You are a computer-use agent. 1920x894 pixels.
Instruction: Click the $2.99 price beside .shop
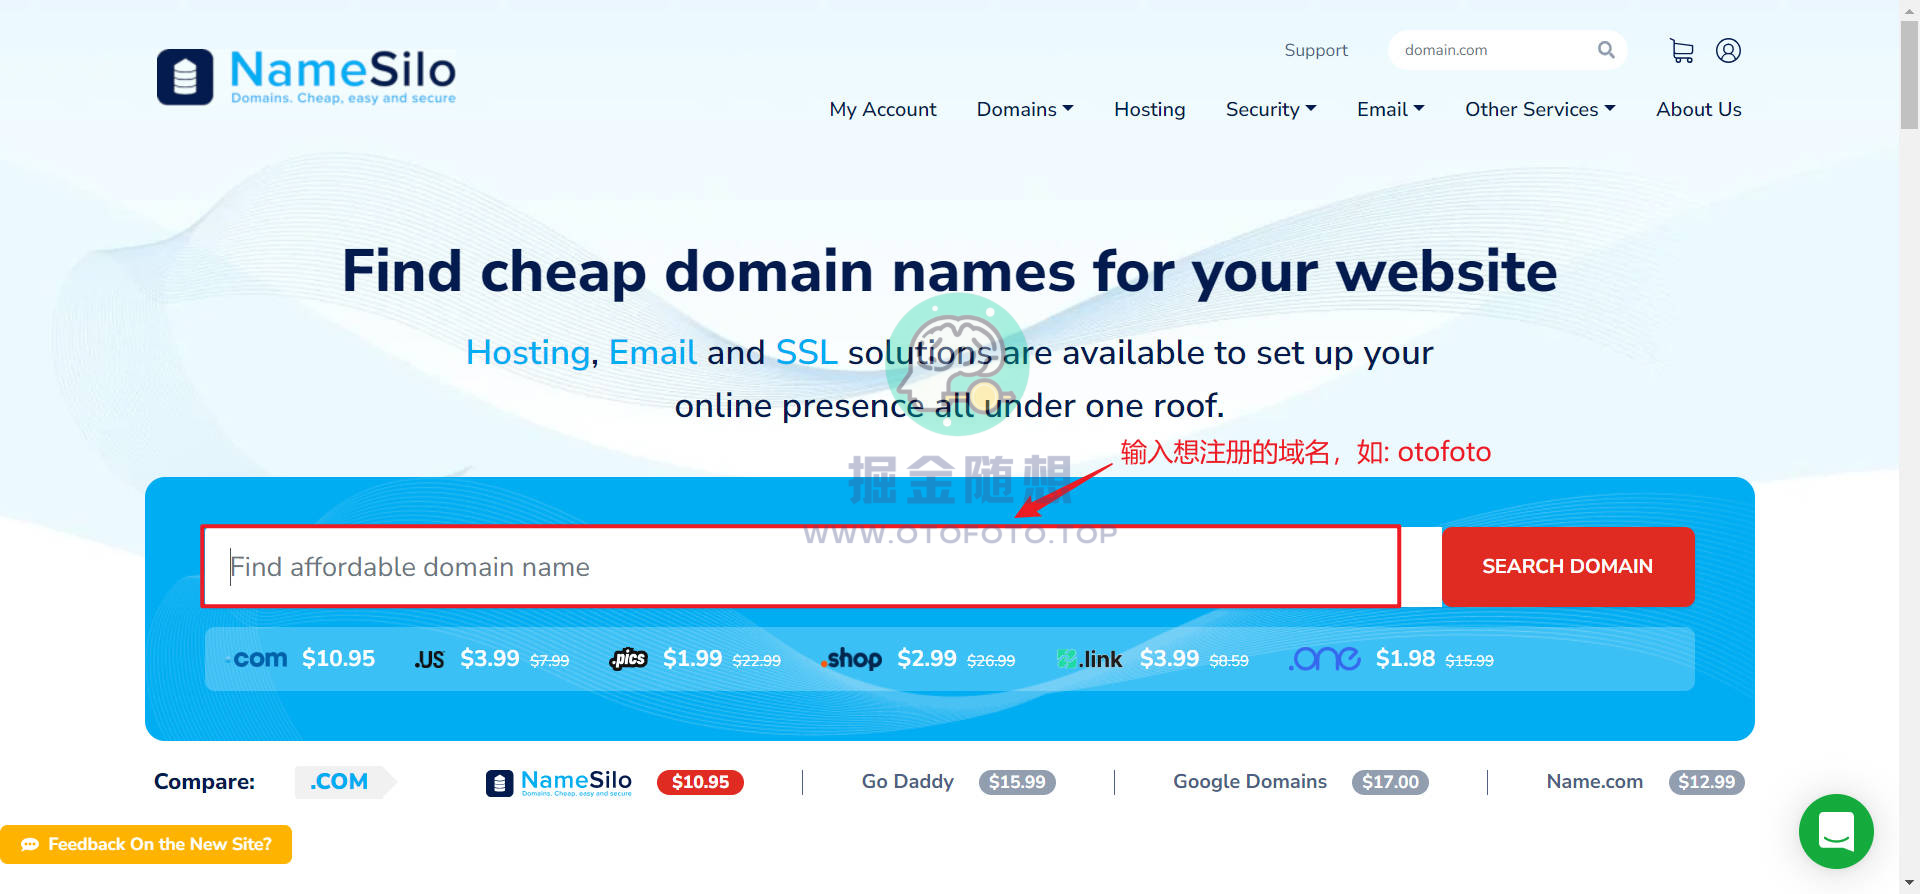click(927, 659)
